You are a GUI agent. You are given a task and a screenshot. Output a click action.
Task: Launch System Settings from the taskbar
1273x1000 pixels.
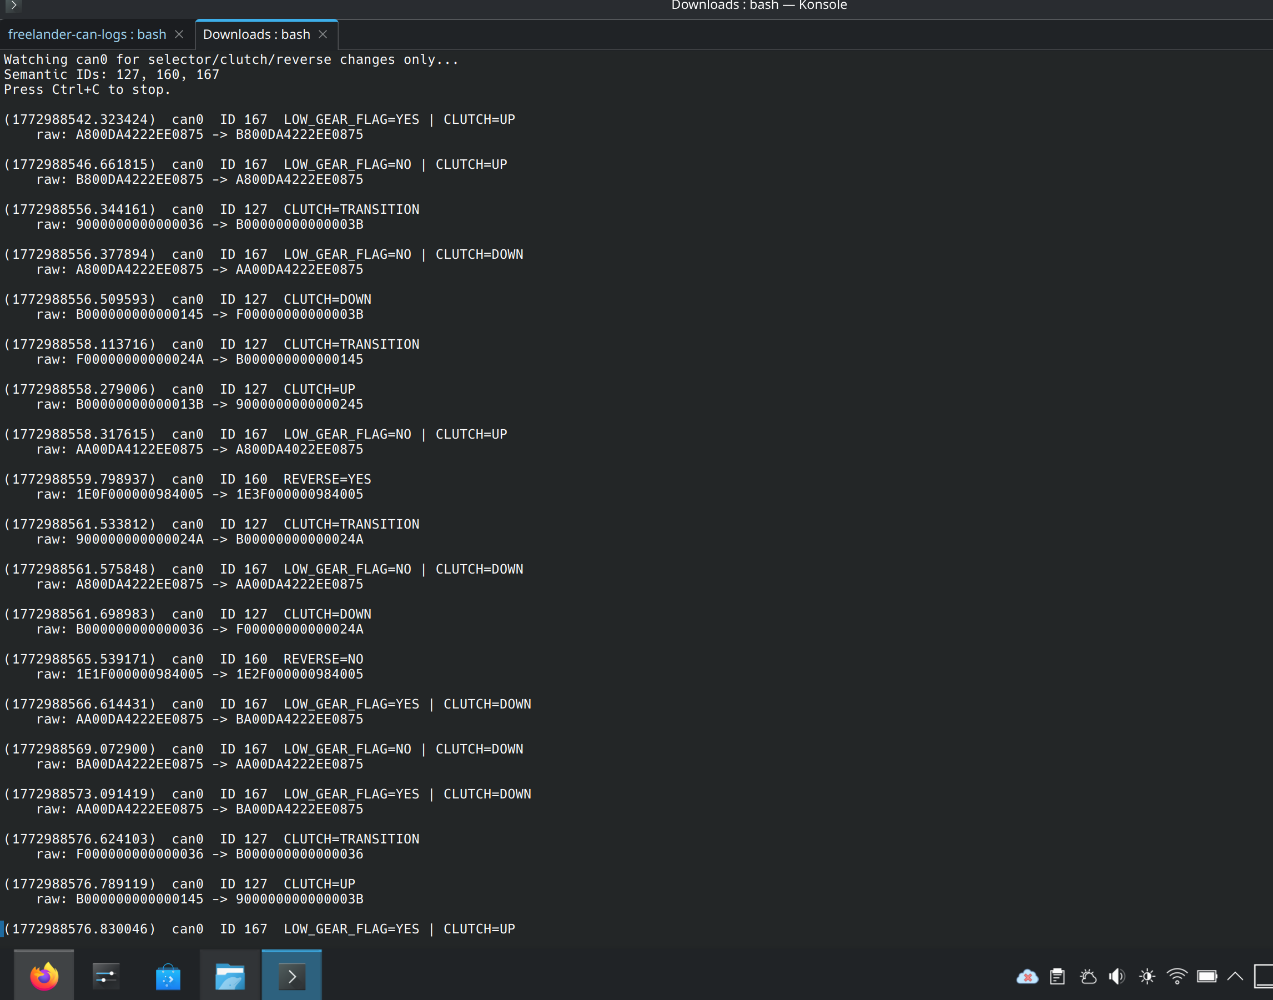[x=106, y=976]
